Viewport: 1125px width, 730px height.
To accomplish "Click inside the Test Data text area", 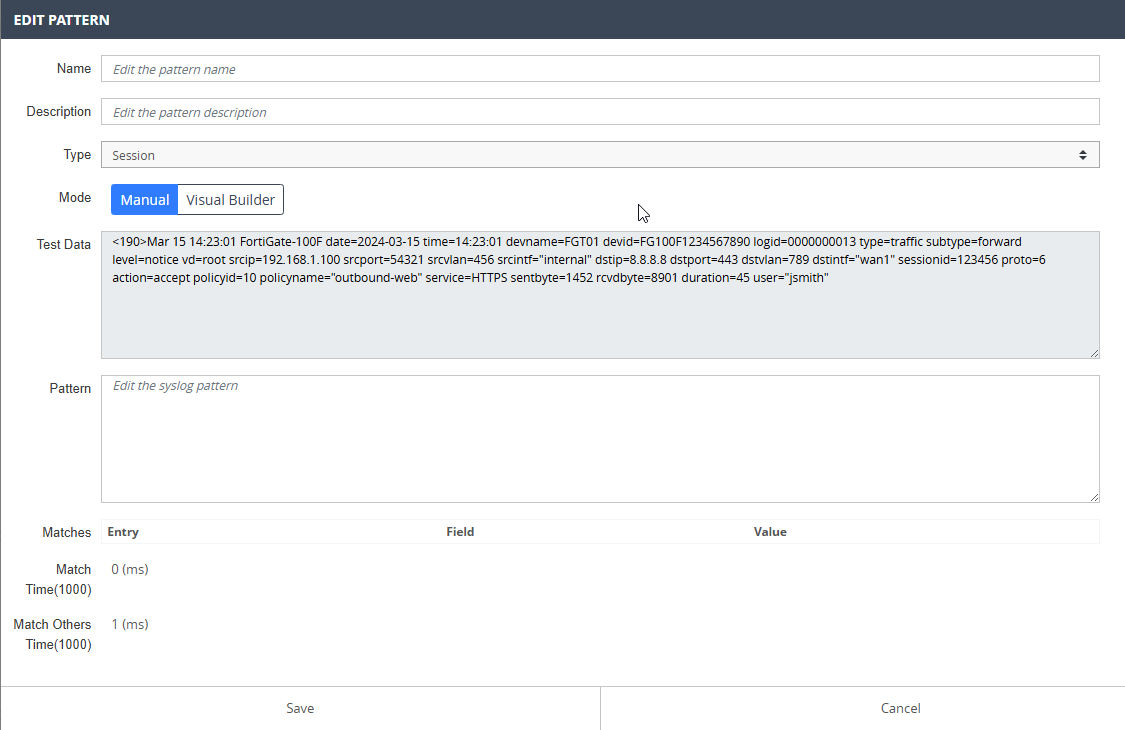I will pos(600,295).
